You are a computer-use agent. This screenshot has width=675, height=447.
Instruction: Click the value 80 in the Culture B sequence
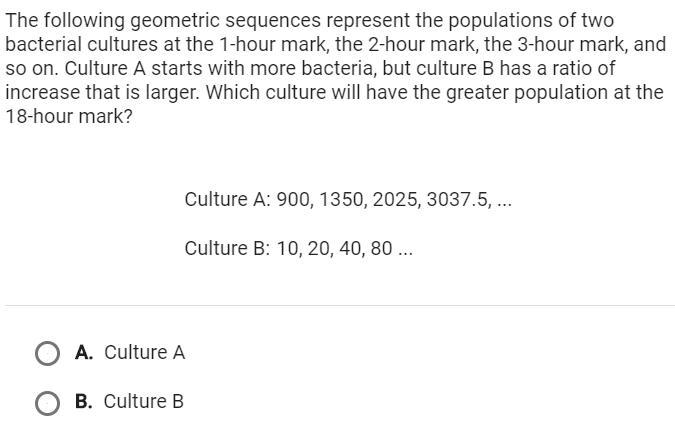point(380,249)
